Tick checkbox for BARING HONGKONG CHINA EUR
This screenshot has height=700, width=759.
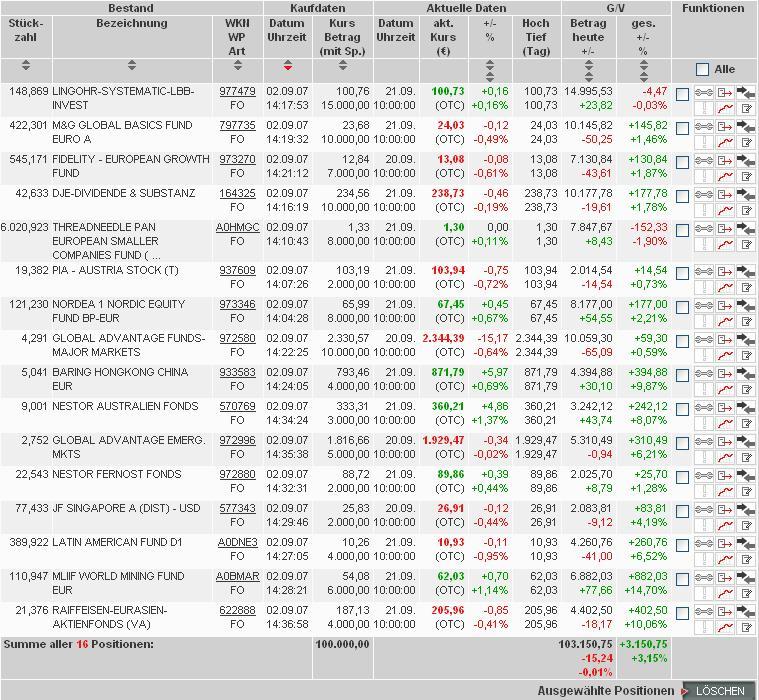click(x=682, y=375)
